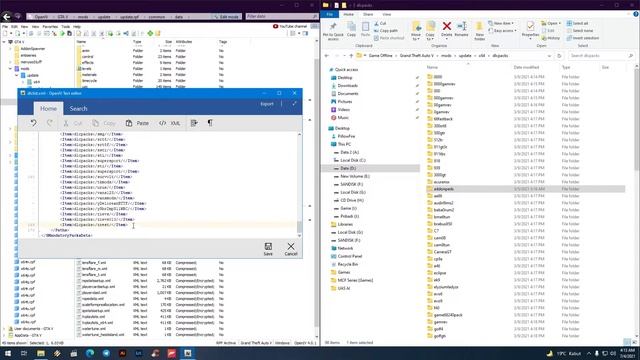Choose XML syntax in text editor toolbar

pos(169,123)
